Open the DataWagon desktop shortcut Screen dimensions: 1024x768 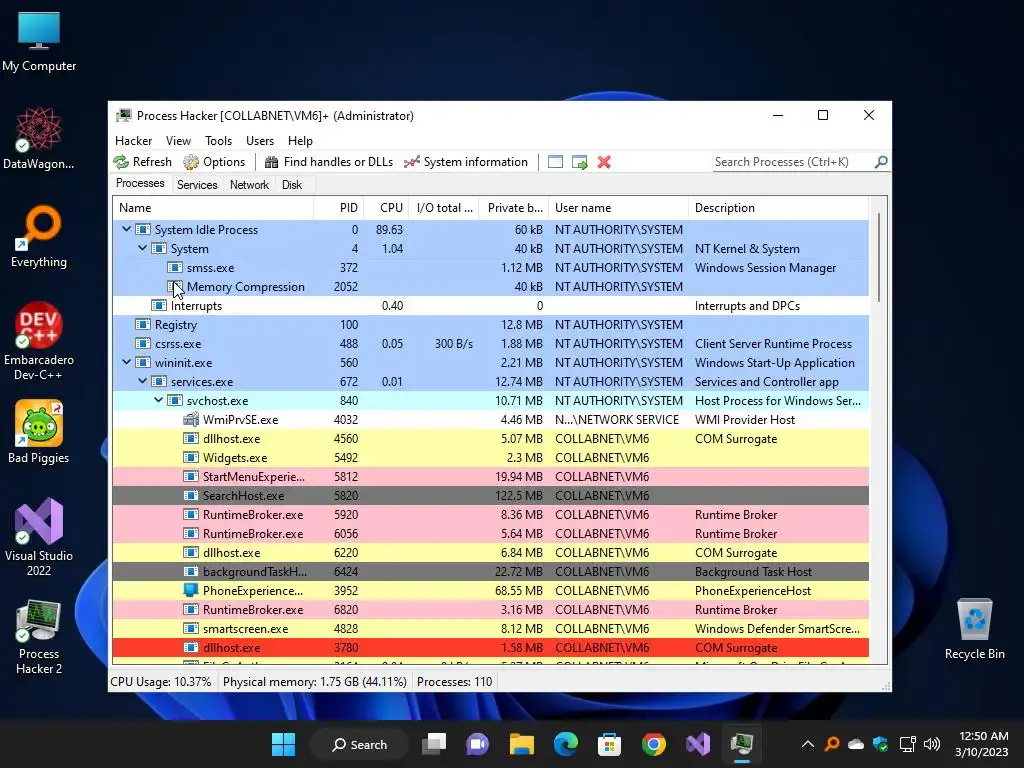(39, 139)
